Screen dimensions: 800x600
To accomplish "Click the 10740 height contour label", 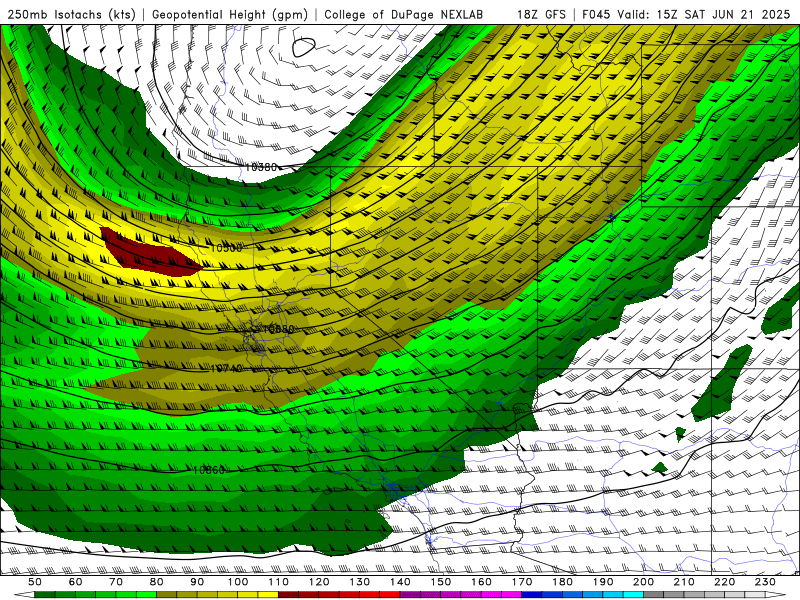I will 226,368.
